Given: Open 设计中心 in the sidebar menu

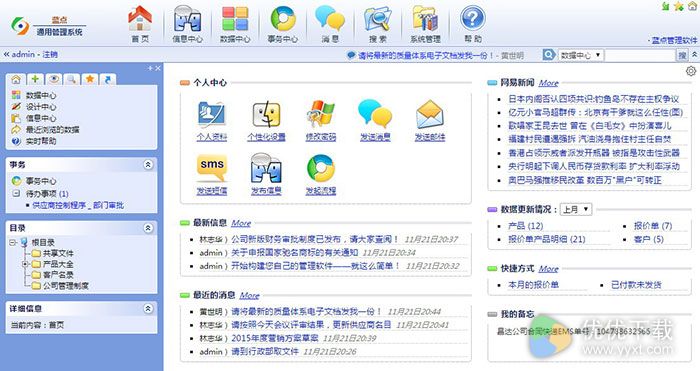Looking at the screenshot, I should (41, 107).
